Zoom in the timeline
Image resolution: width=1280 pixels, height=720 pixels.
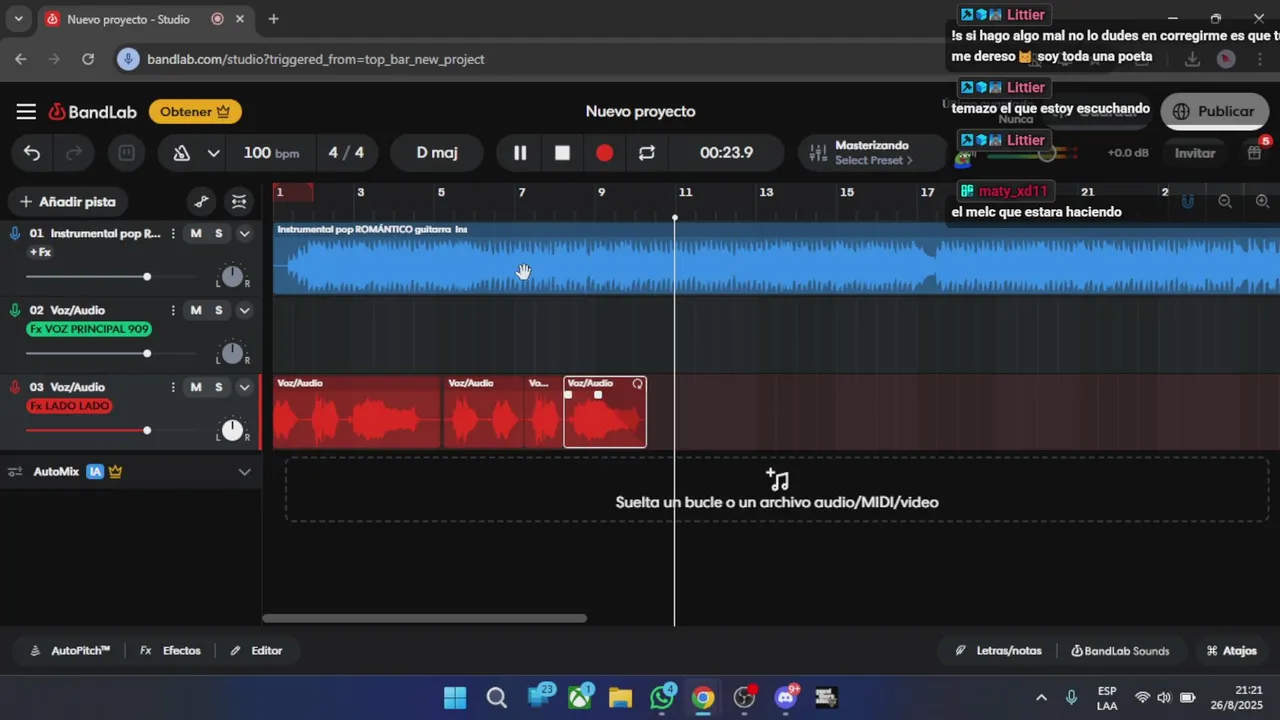(1262, 202)
